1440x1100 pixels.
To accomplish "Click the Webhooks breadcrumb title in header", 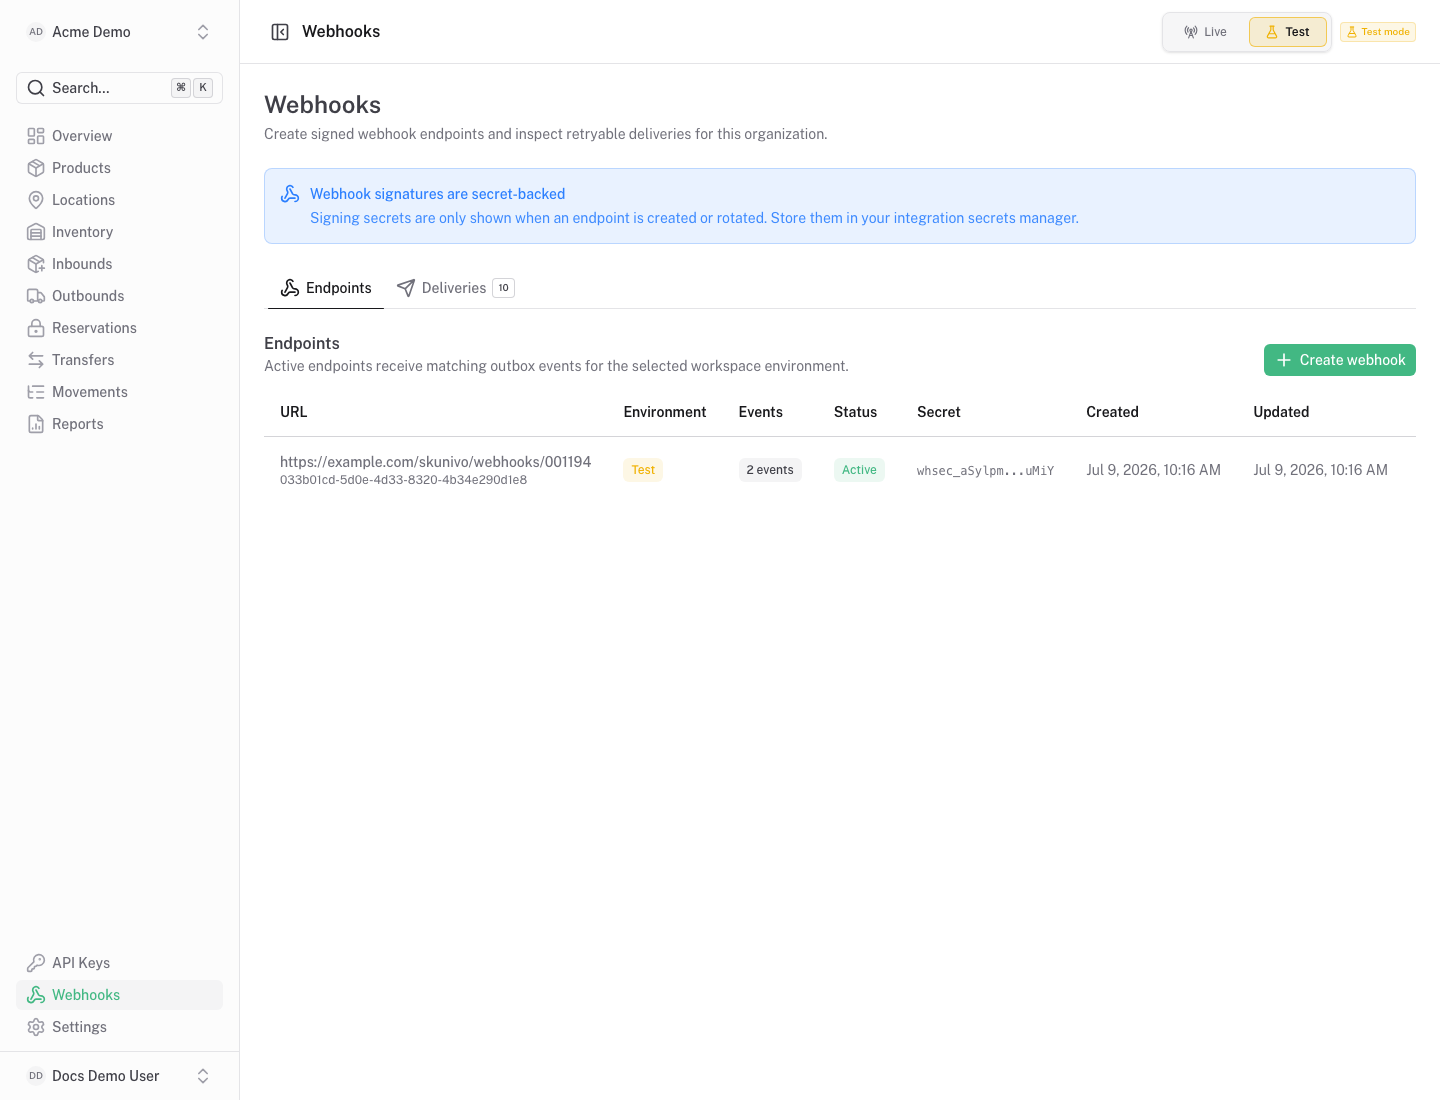I will 341,32.
